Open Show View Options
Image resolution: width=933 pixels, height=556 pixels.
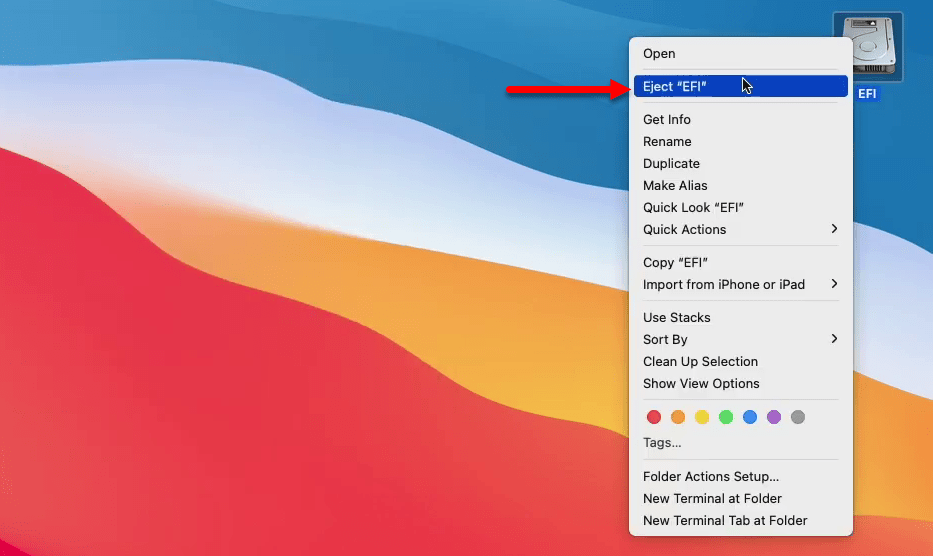tap(741, 384)
